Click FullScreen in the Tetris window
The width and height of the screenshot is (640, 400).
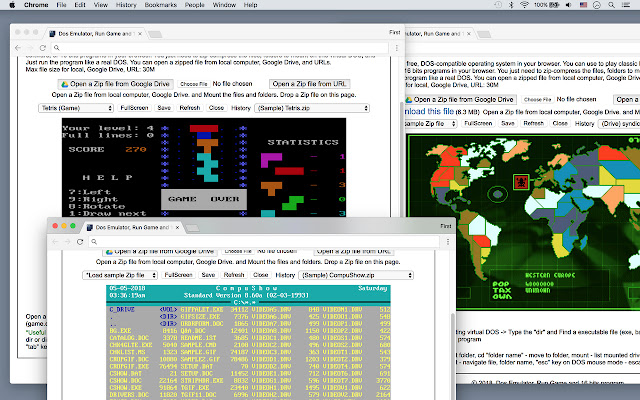tap(134, 108)
